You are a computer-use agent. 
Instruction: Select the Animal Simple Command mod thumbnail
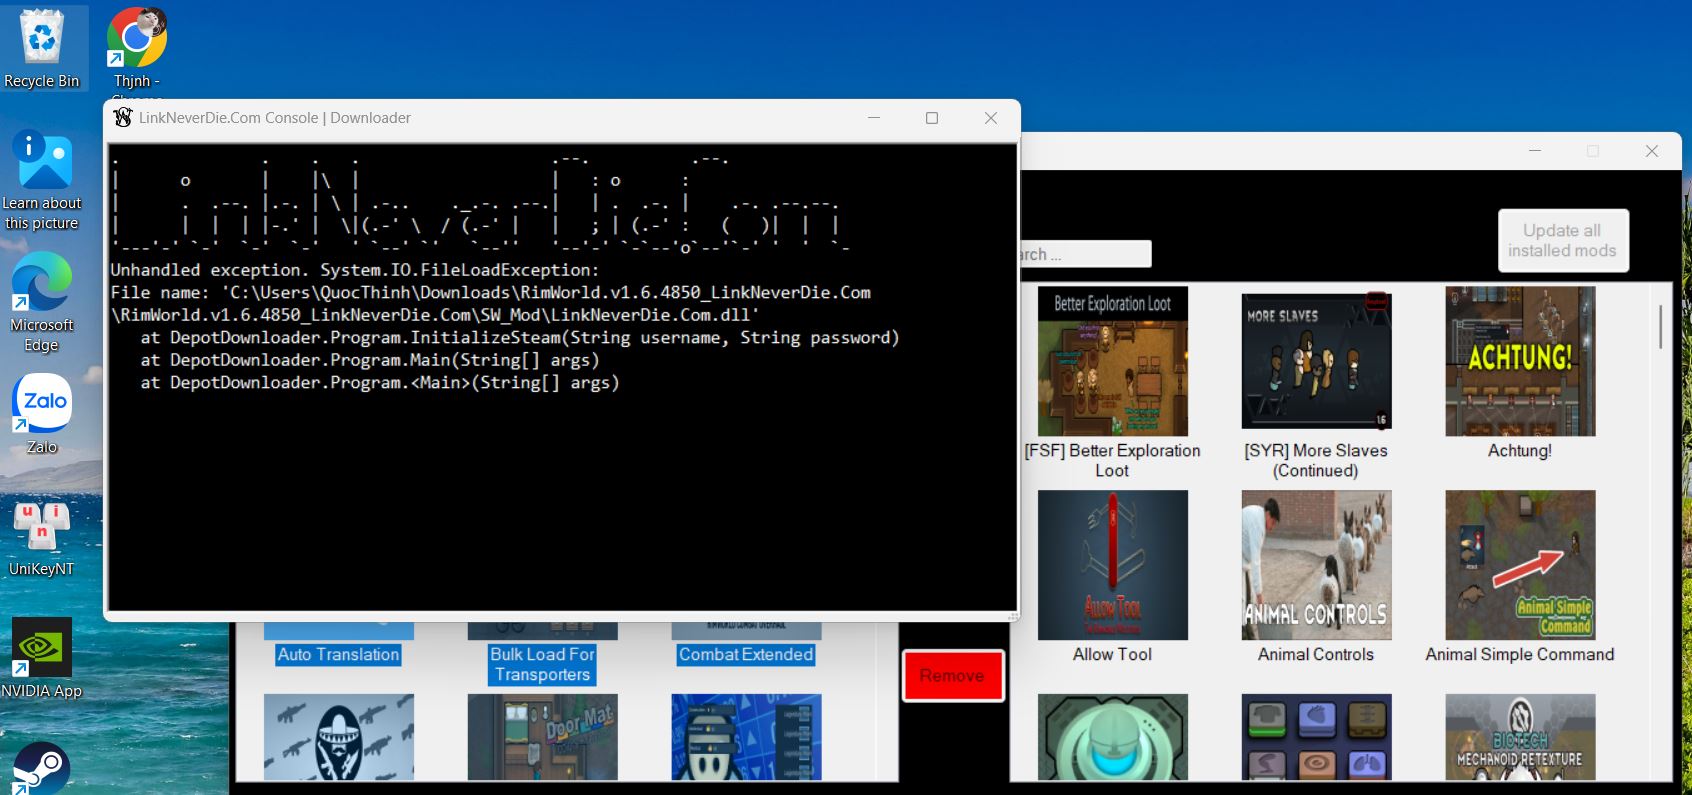point(1520,565)
